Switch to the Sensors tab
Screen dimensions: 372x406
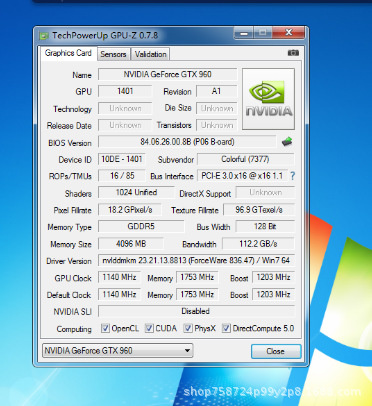pos(113,54)
